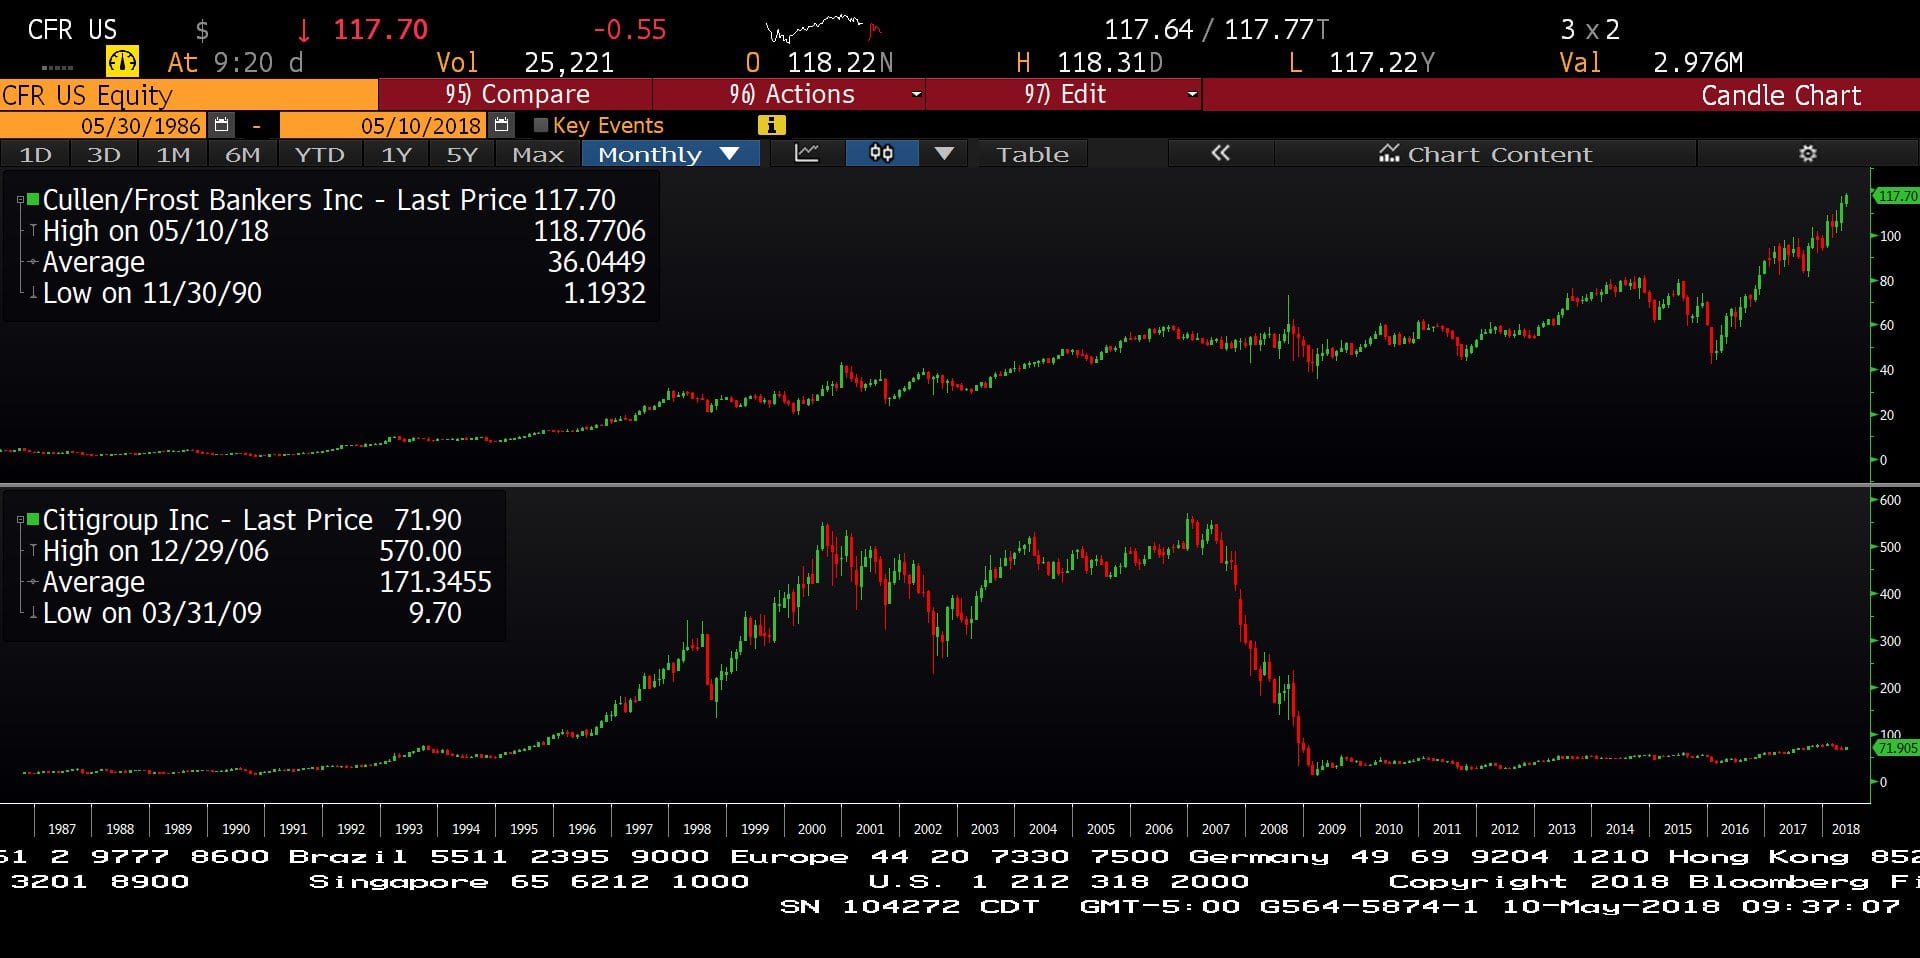Click the start date field 05/30/1986
The width and height of the screenshot is (1920, 958).
point(105,125)
